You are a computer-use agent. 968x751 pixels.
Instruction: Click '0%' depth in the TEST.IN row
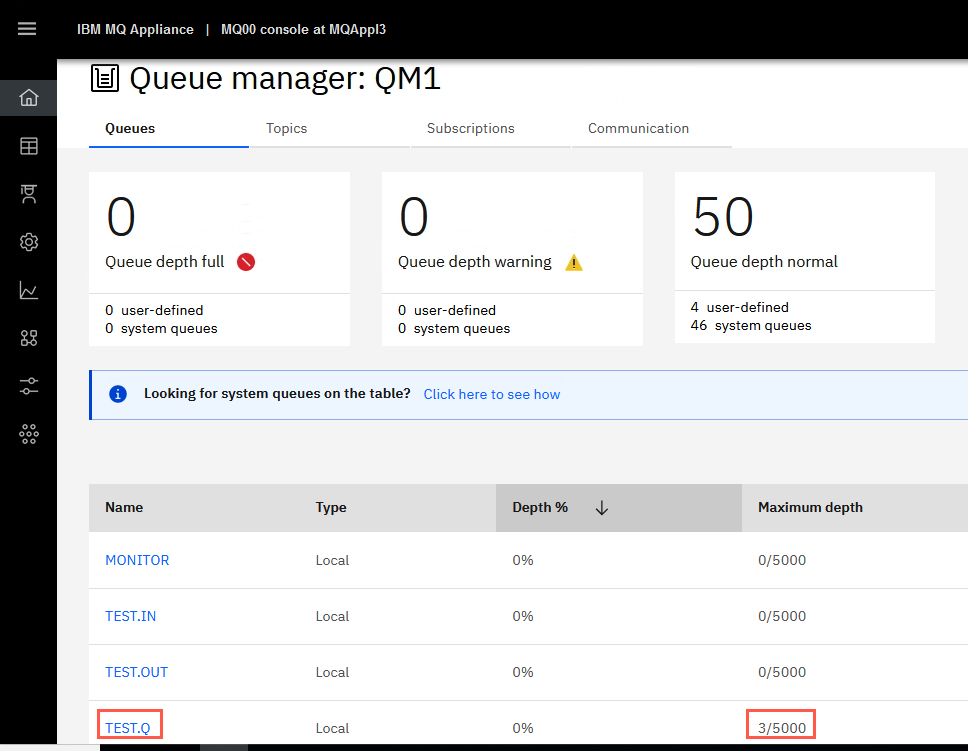point(523,616)
